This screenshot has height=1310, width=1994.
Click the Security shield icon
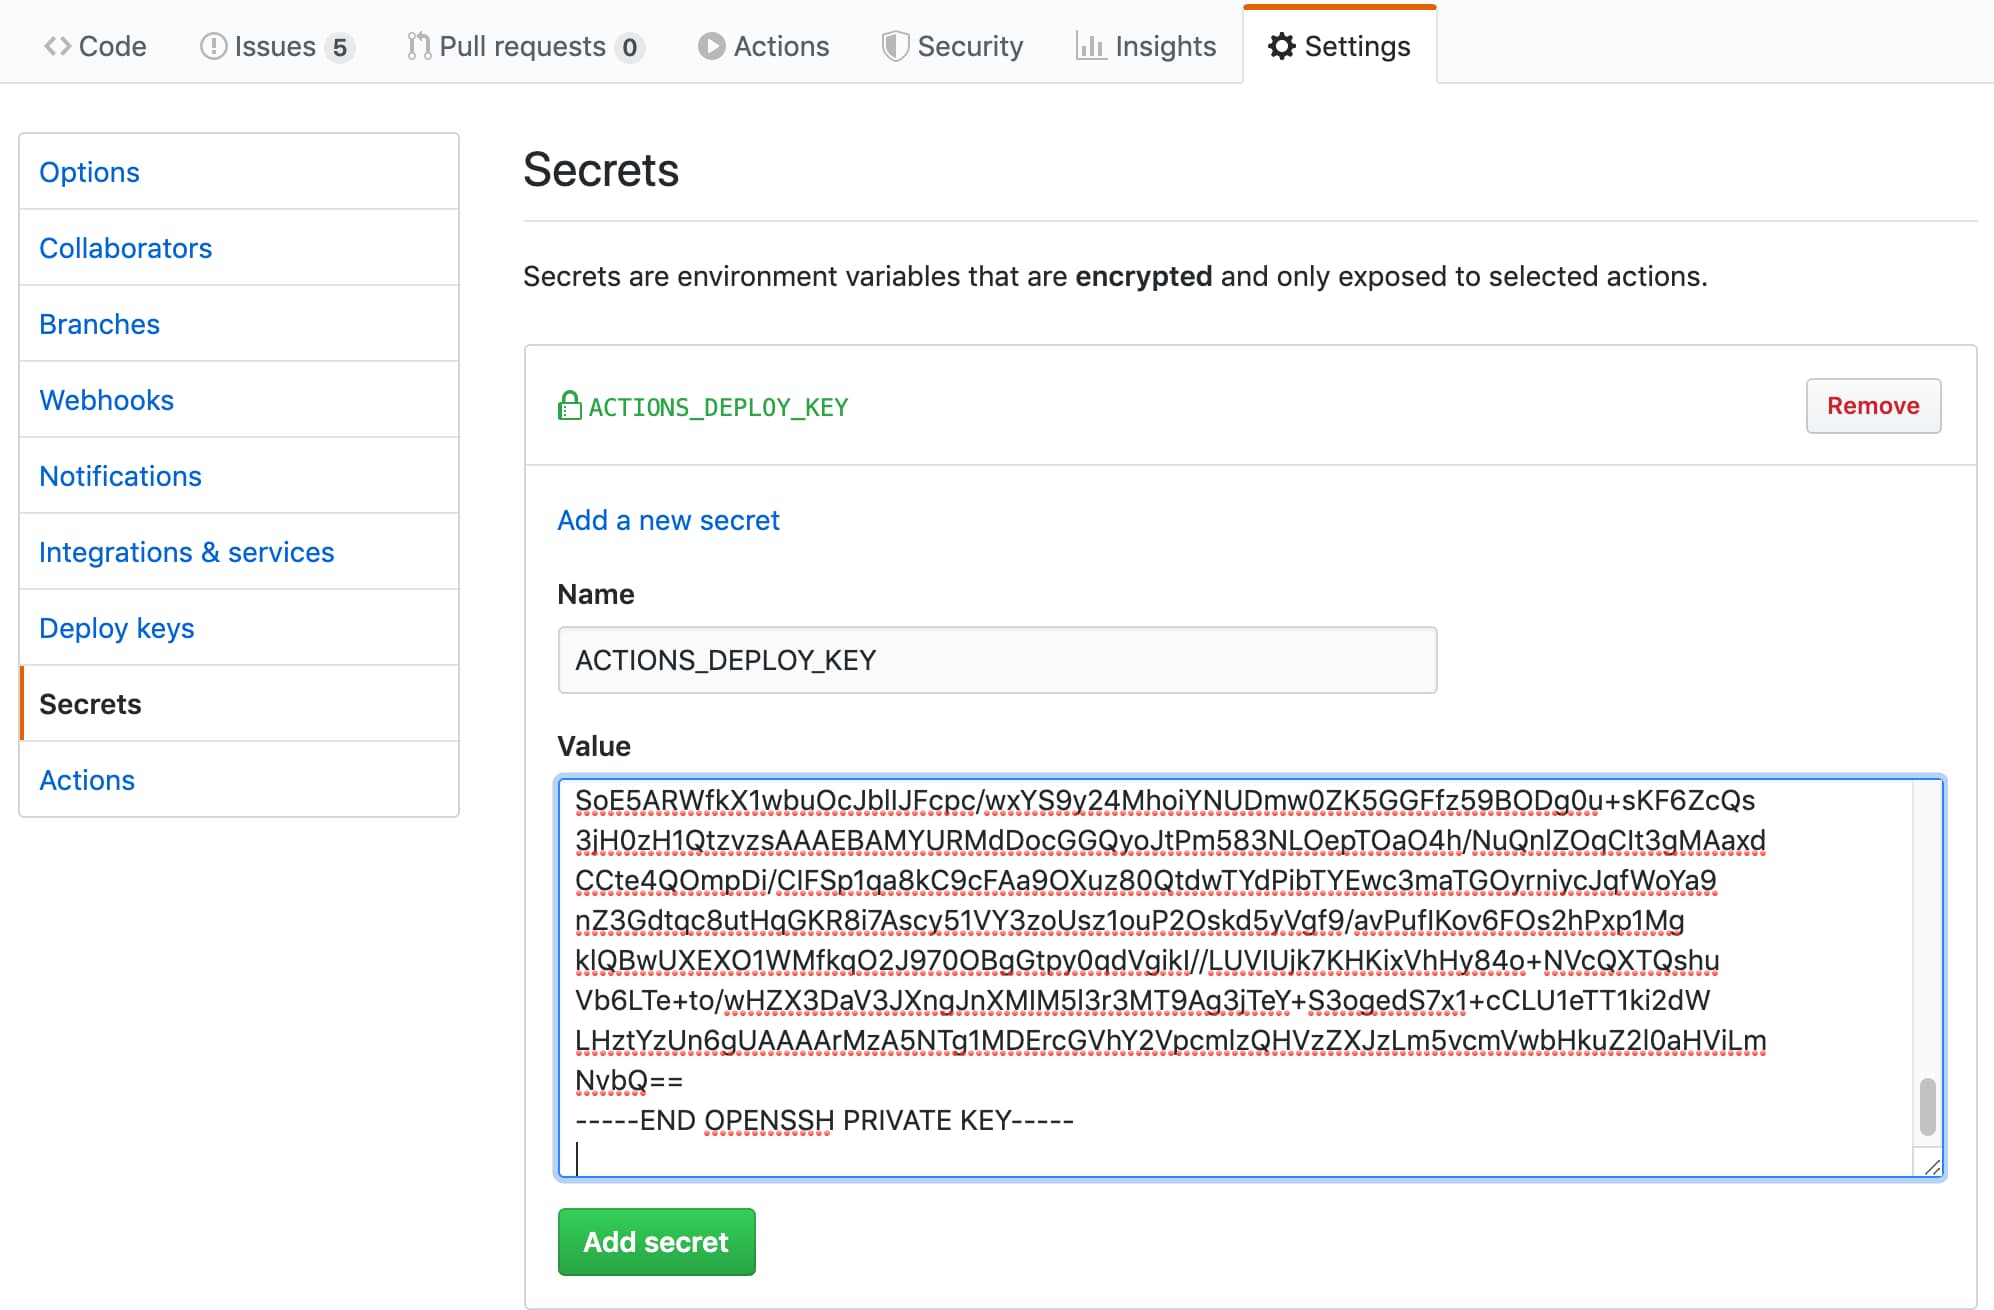[x=895, y=46]
